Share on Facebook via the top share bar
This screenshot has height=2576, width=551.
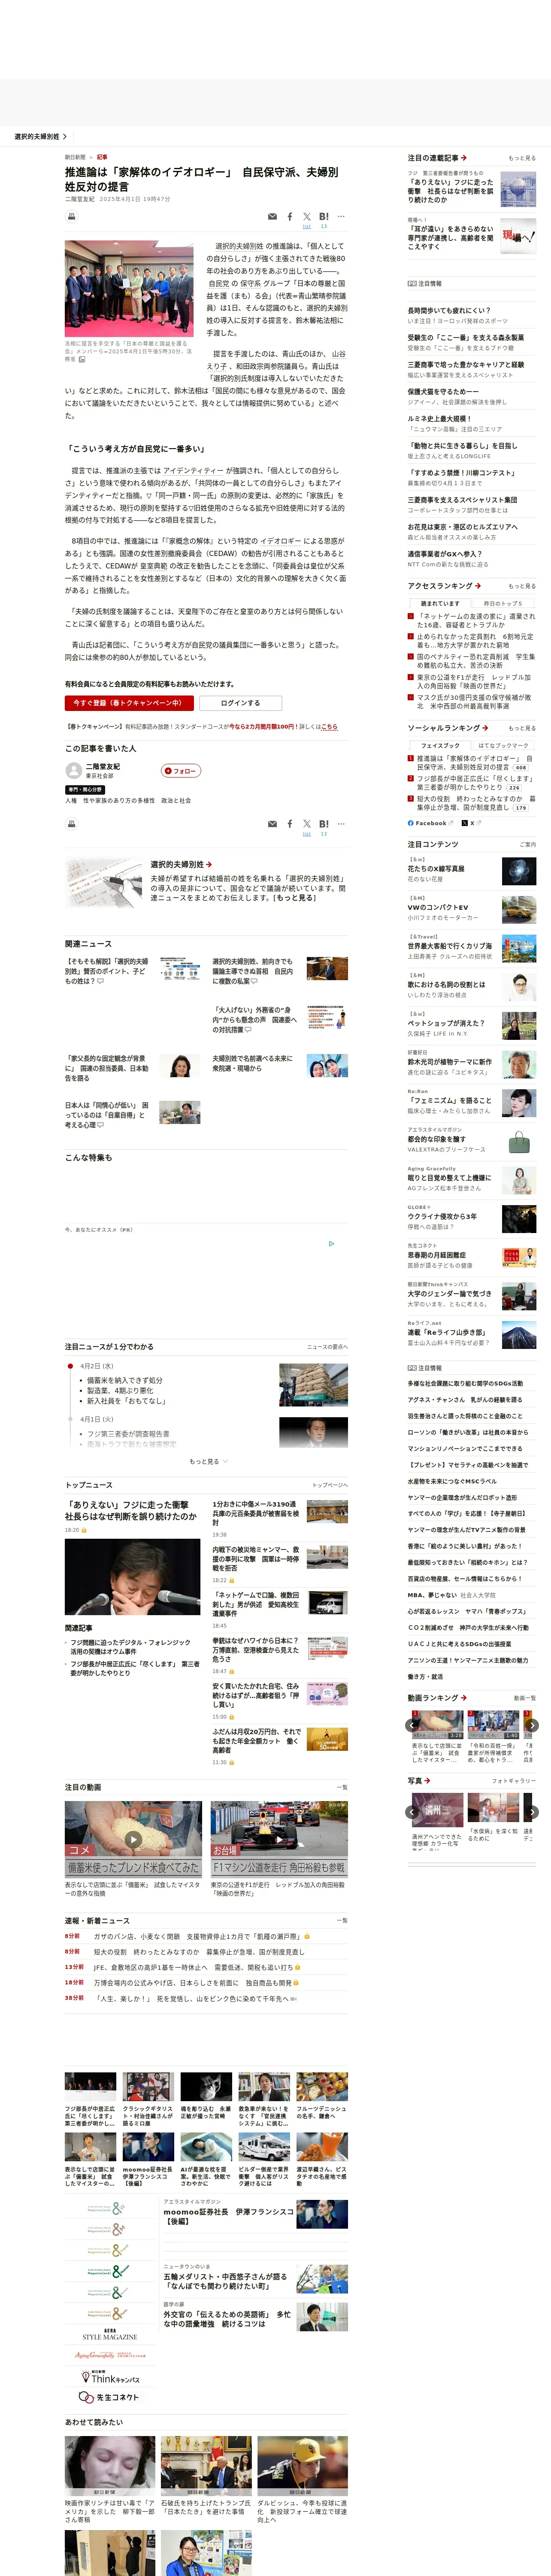coord(290,216)
